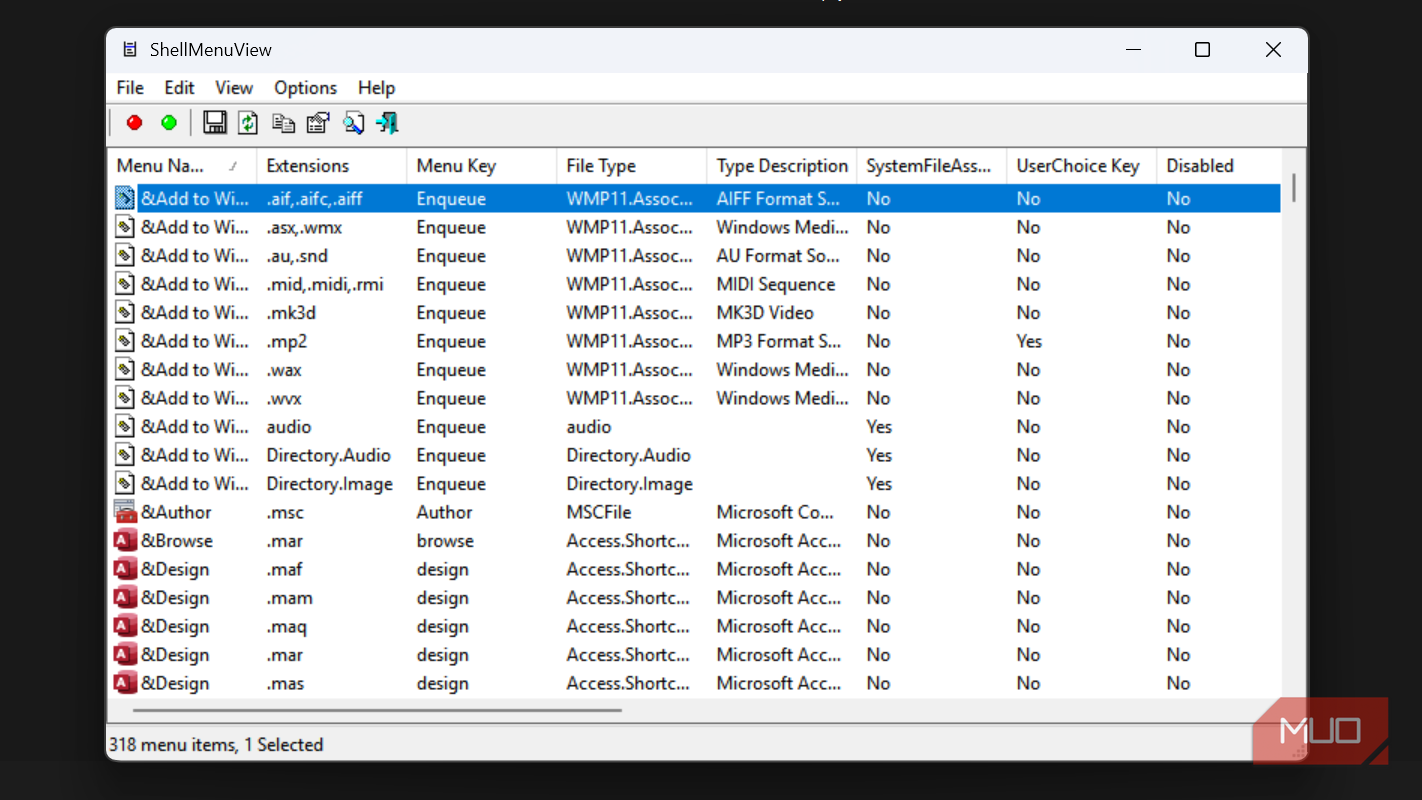This screenshot has width=1422, height=800.
Task: Click the row icon of the .wvx entry
Action: (x=125, y=398)
